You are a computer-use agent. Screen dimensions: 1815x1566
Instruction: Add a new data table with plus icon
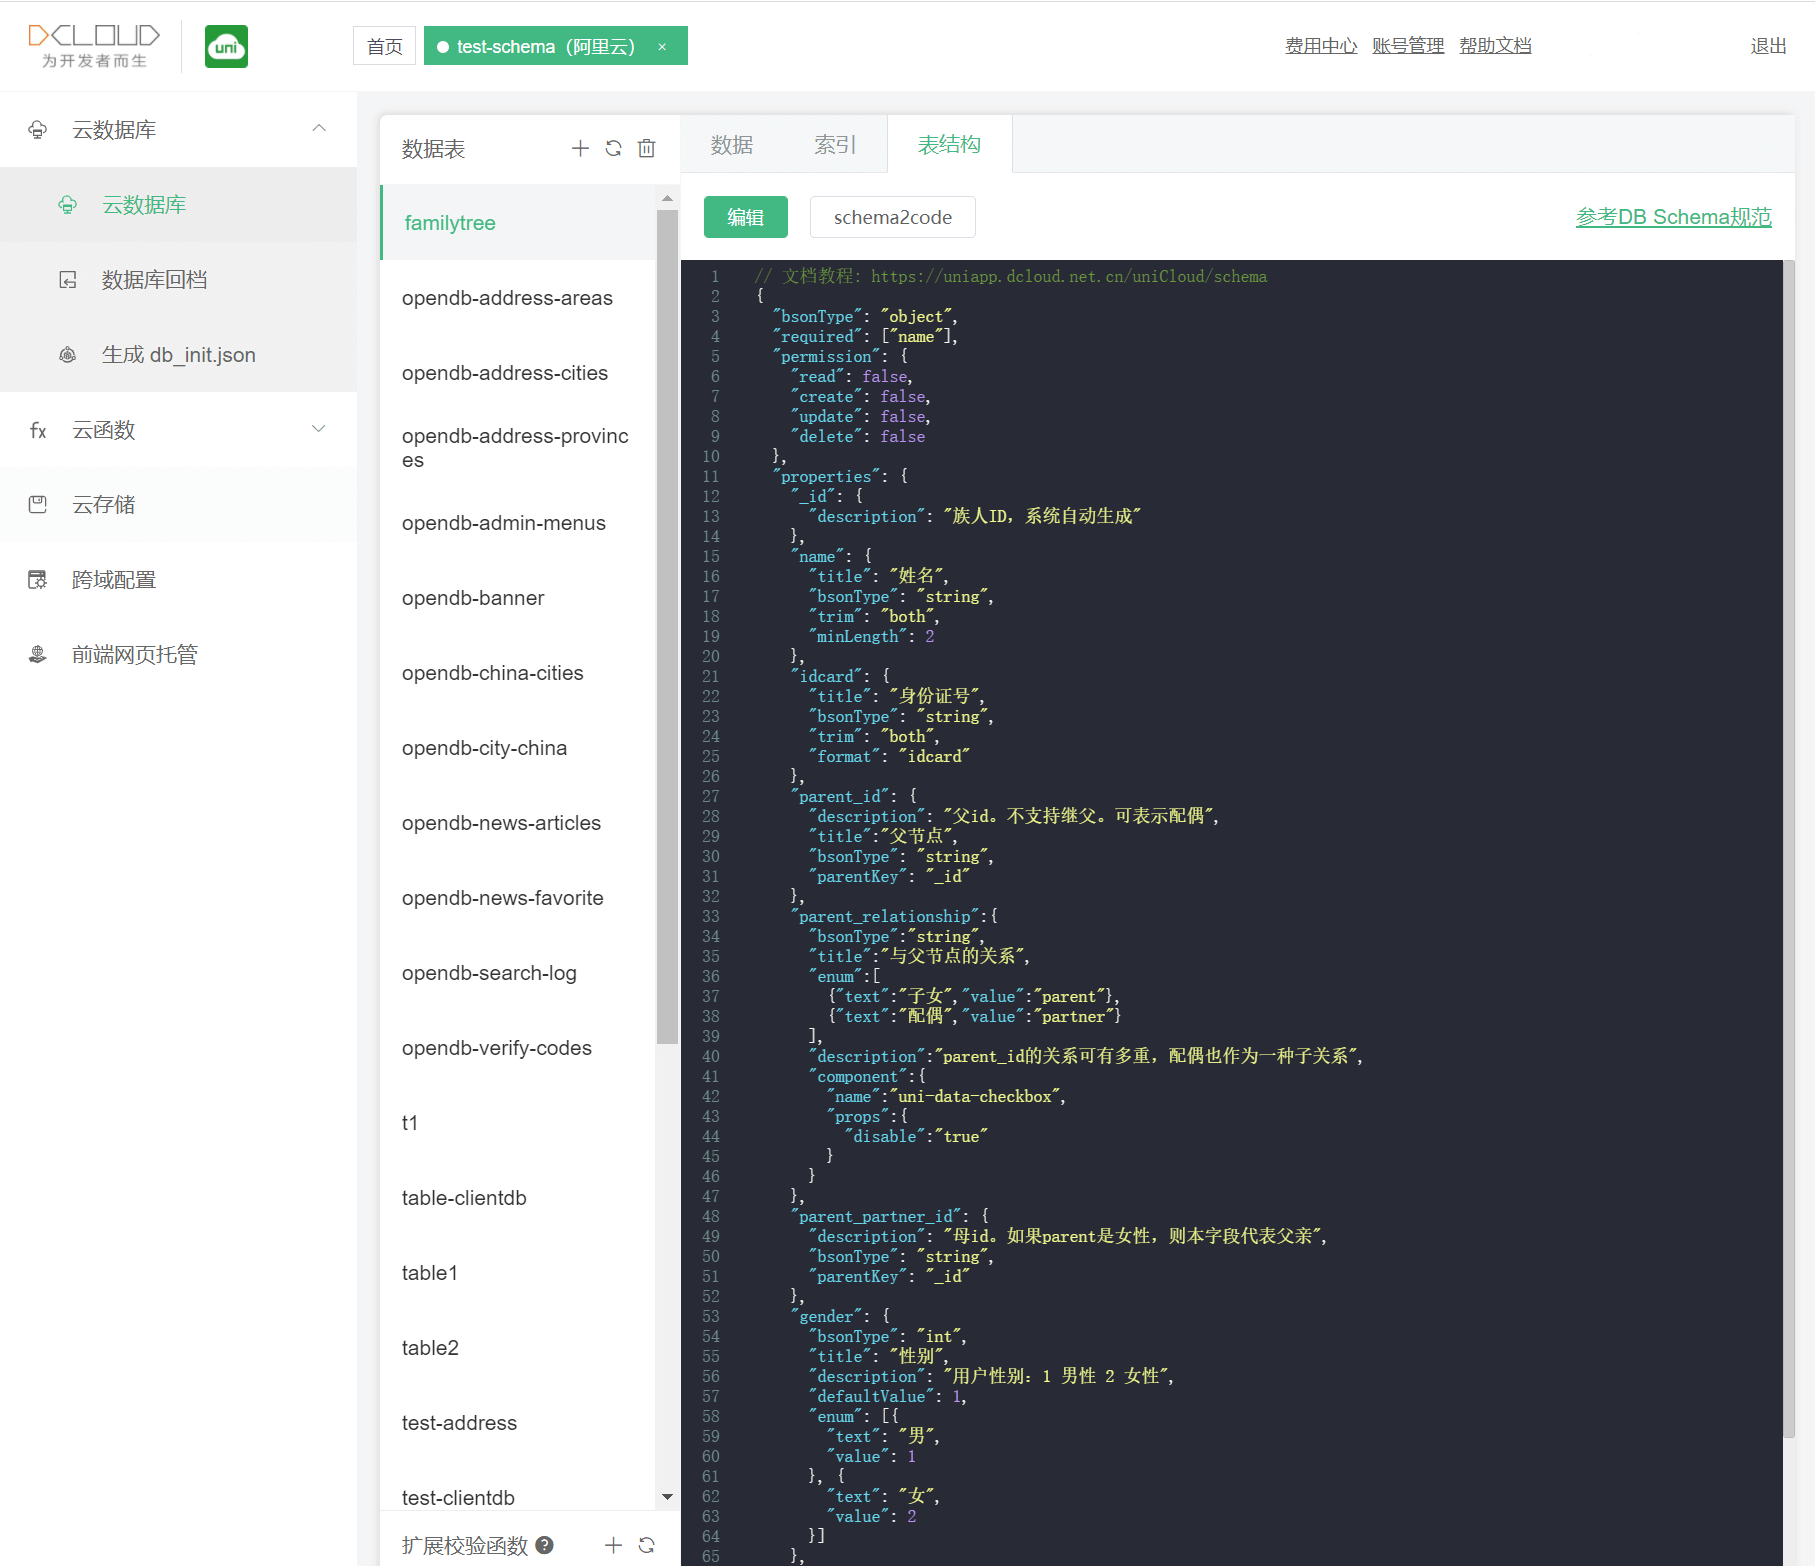click(x=580, y=148)
